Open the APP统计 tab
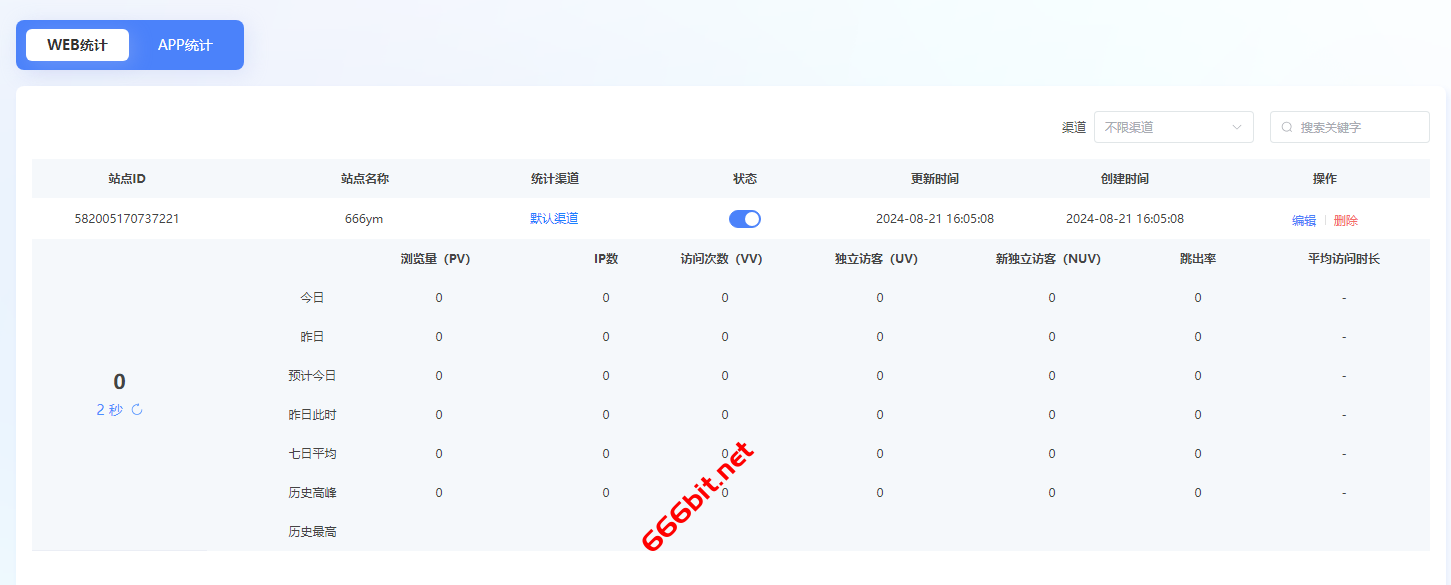The image size is (1451, 585). 185,45
